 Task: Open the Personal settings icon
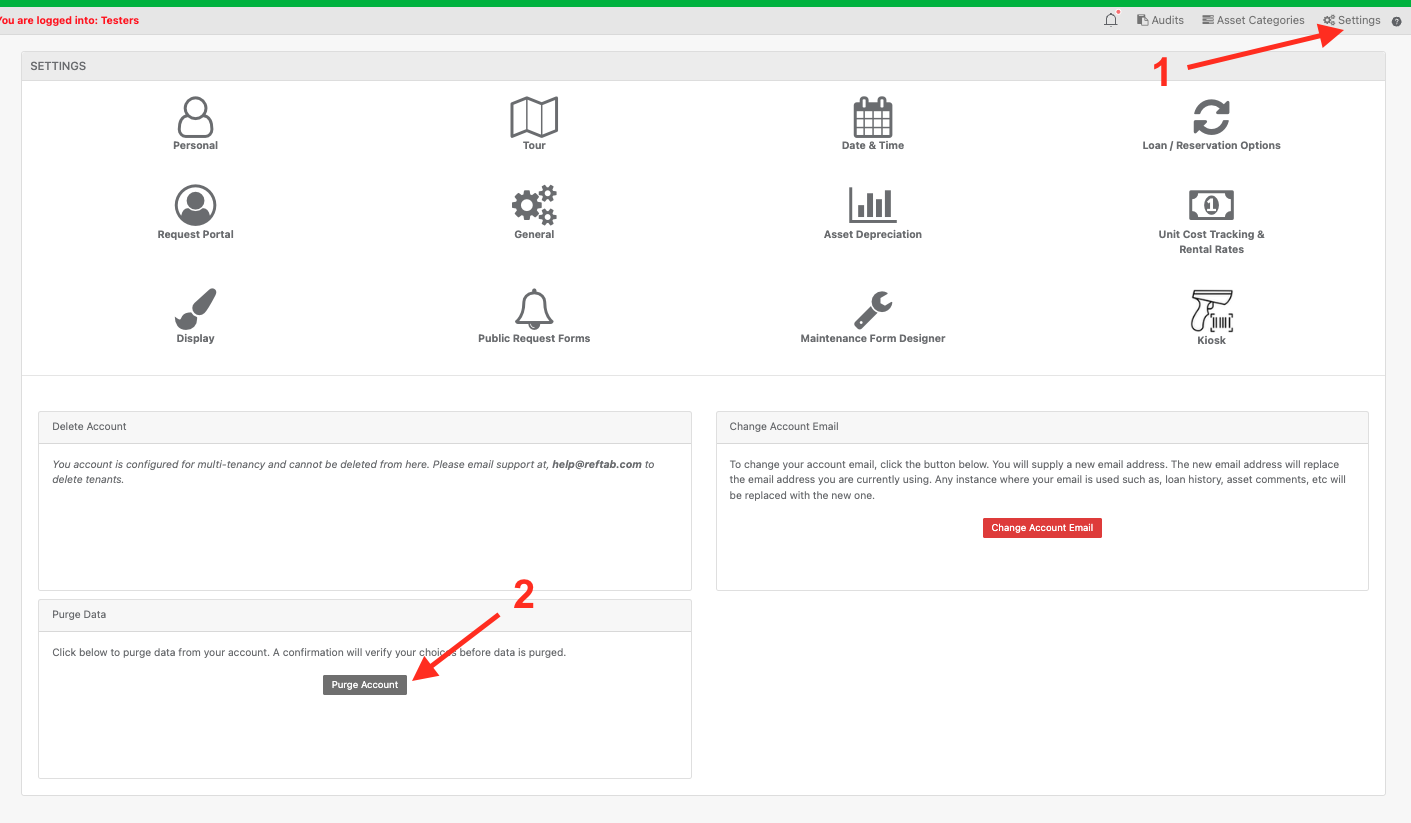point(195,118)
